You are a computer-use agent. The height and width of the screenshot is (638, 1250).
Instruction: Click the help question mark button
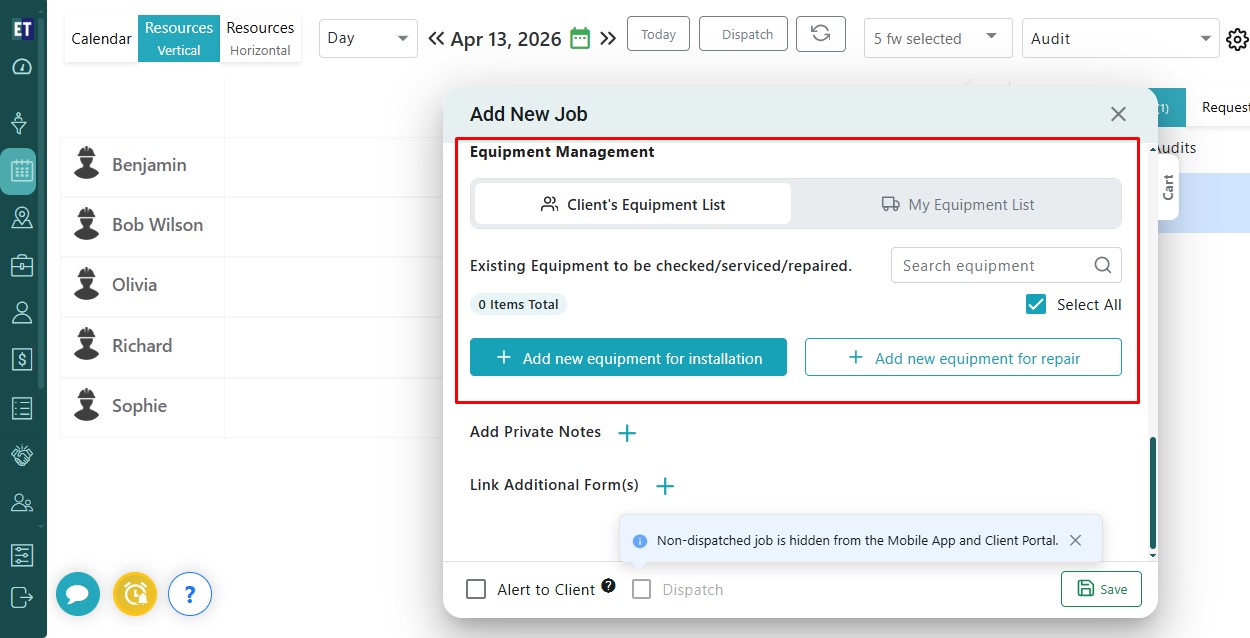(x=190, y=595)
